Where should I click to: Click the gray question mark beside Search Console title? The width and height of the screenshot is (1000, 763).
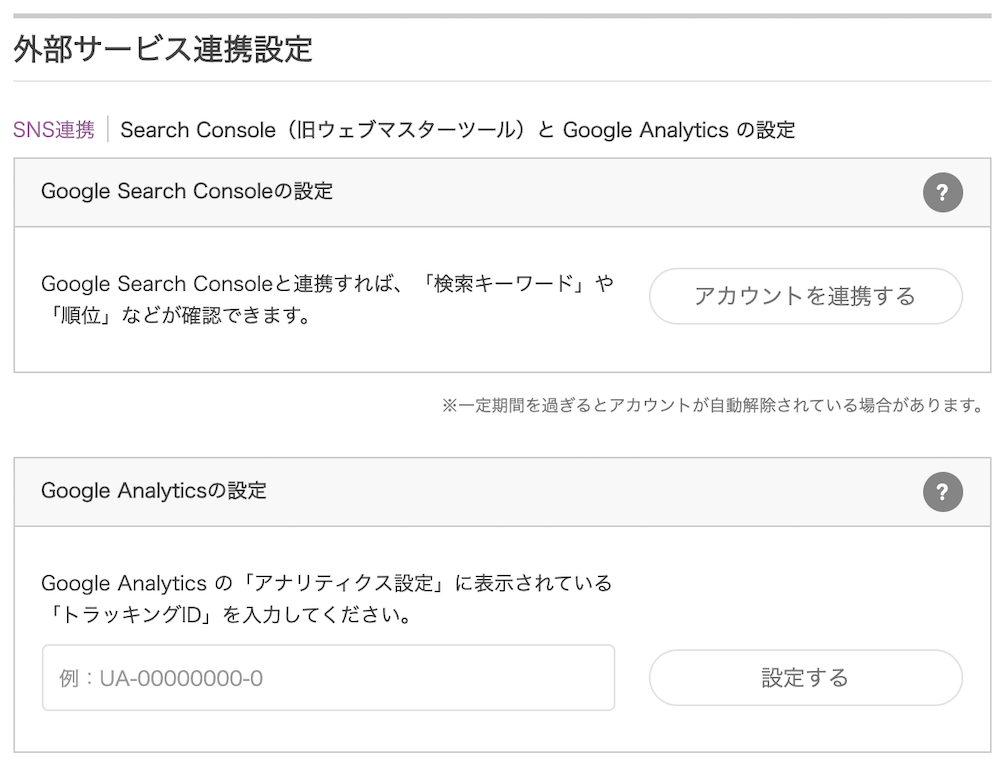[943, 192]
